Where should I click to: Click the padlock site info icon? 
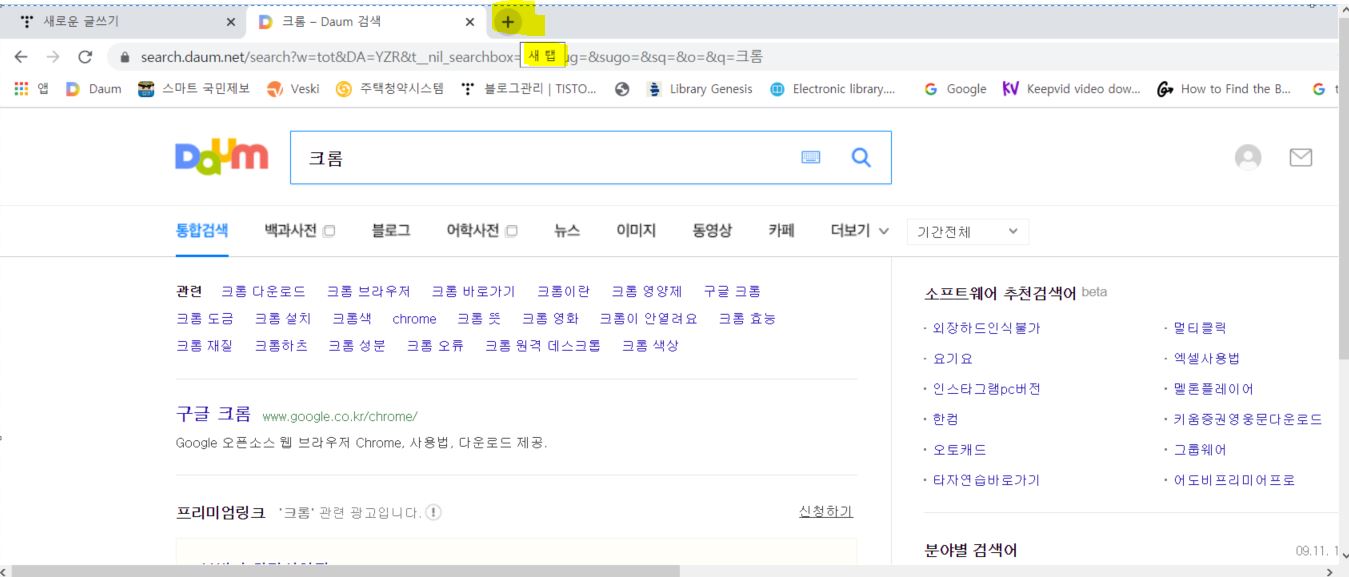125,57
